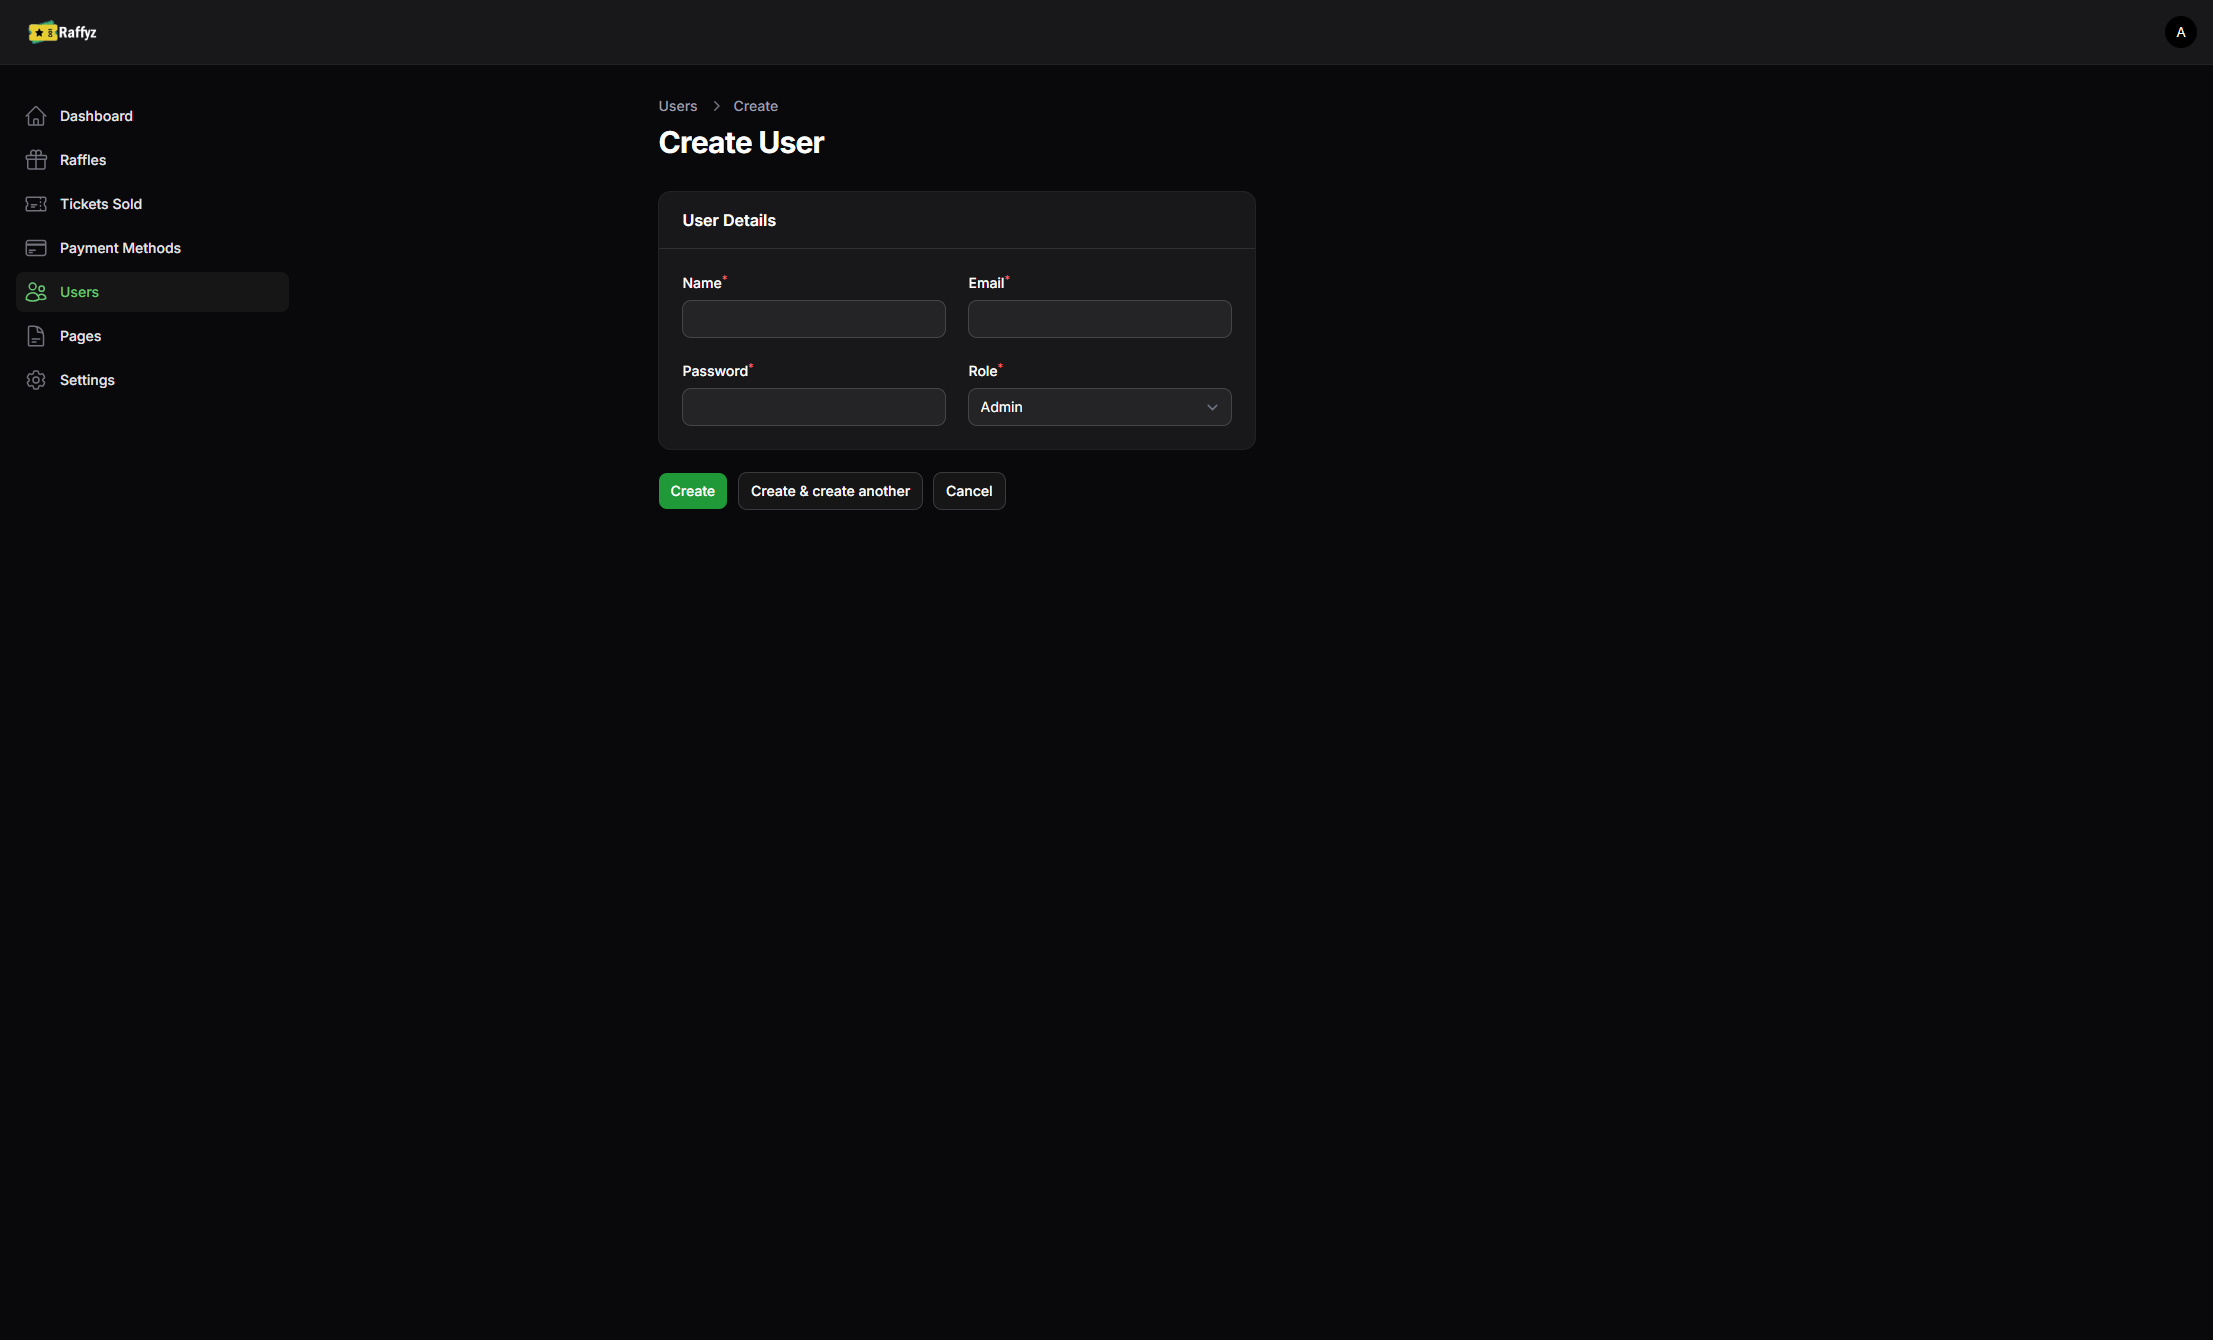The image size is (2213, 1340).
Task: Follow the Users breadcrumb link
Action: point(677,106)
